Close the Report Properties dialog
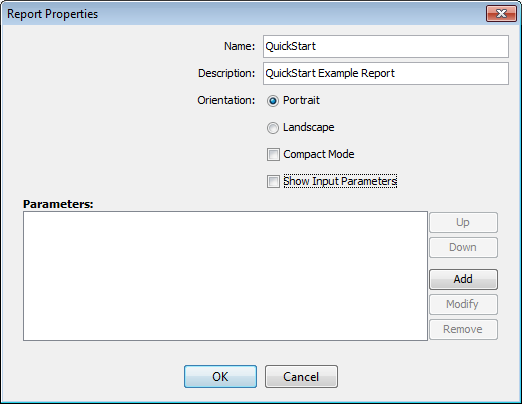 501,14
